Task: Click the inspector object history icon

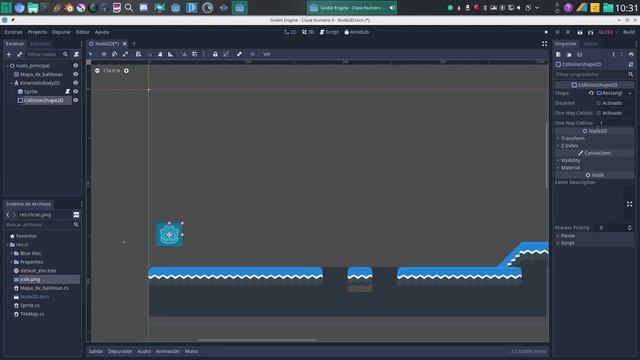Action: [631, 54]
